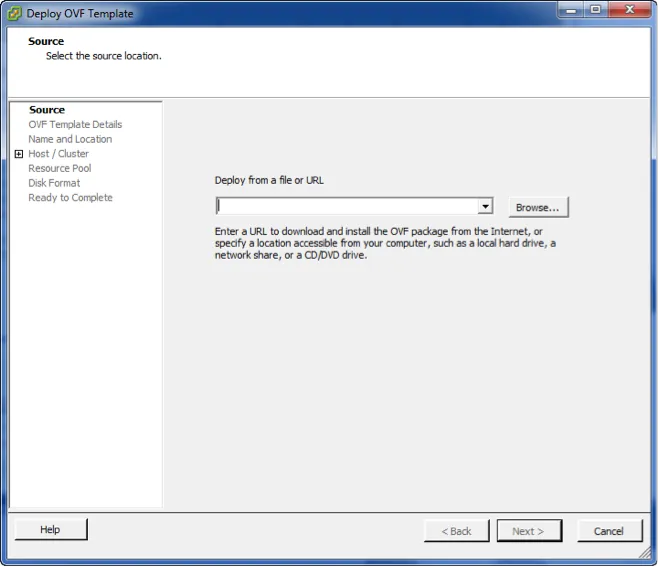Click the 'Enter a URL to download' help text
Screen dimensions: 658x567
[385, 243]
